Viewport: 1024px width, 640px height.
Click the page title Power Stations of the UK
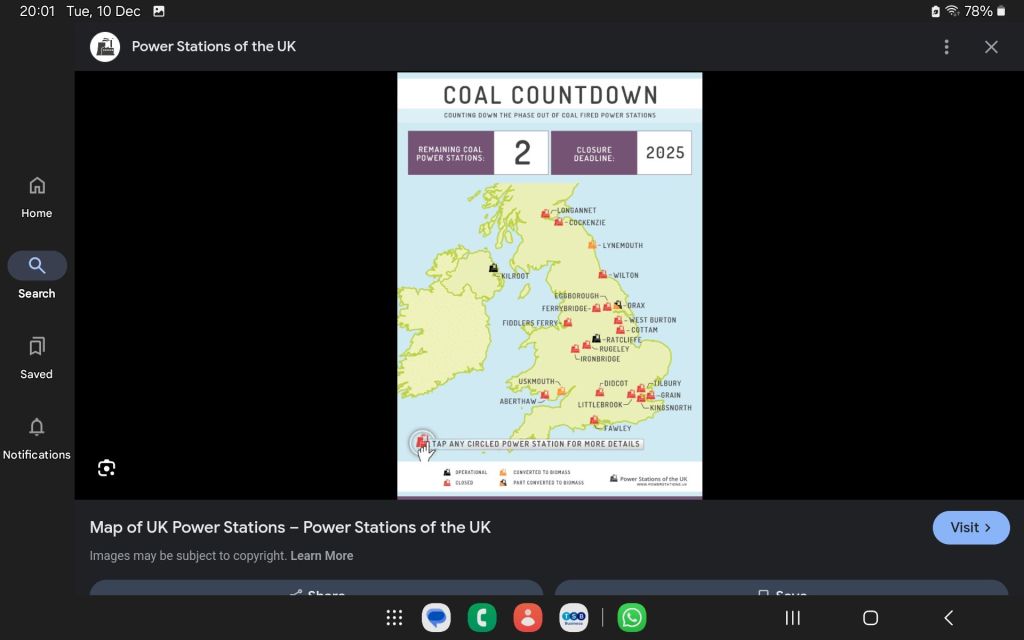coord(214,47)
